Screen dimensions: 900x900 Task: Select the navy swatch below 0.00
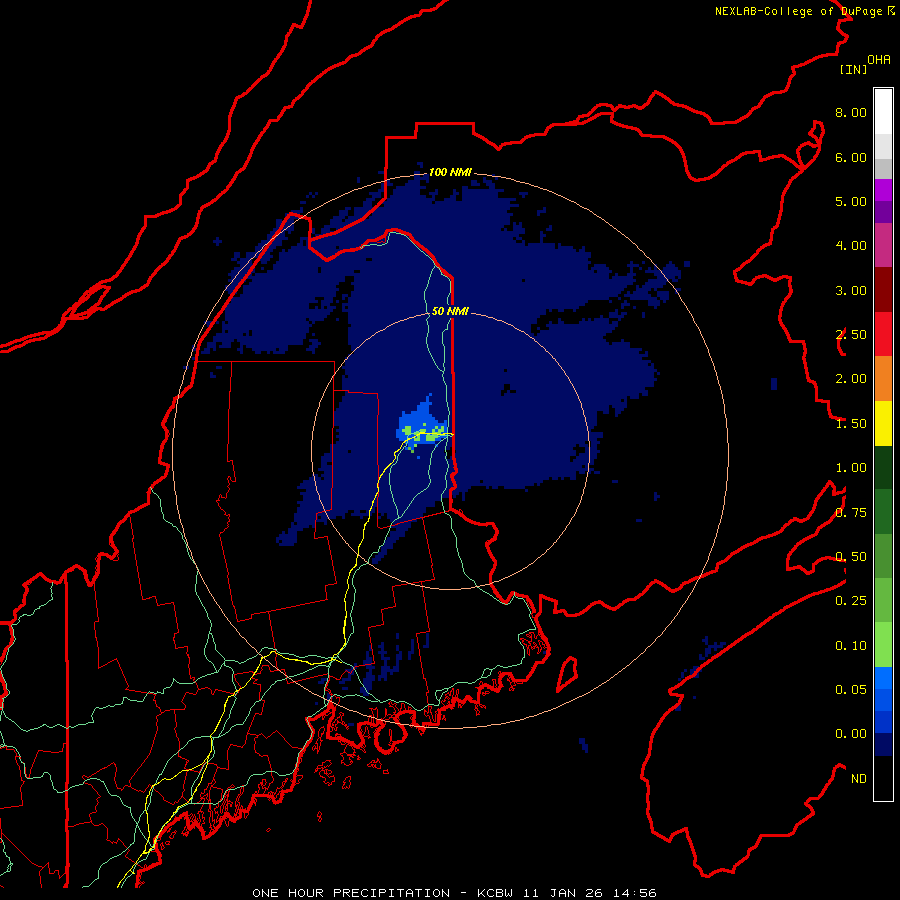coord(883,745)
